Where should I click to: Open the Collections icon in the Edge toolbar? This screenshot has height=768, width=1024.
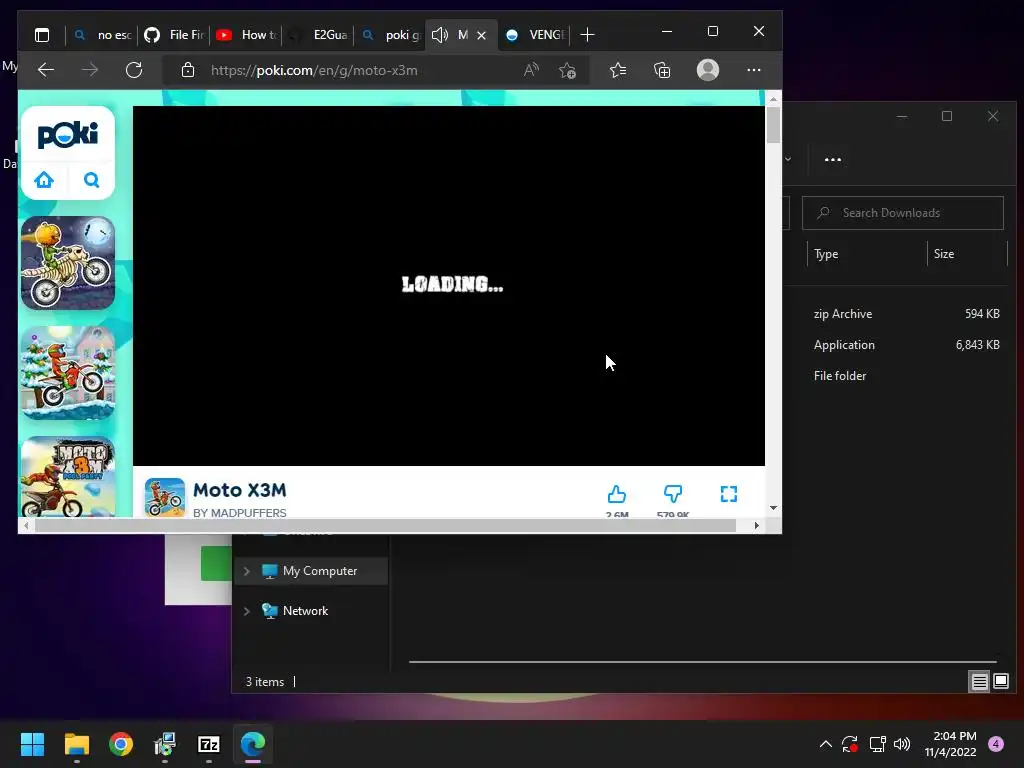tap(662, 70)
